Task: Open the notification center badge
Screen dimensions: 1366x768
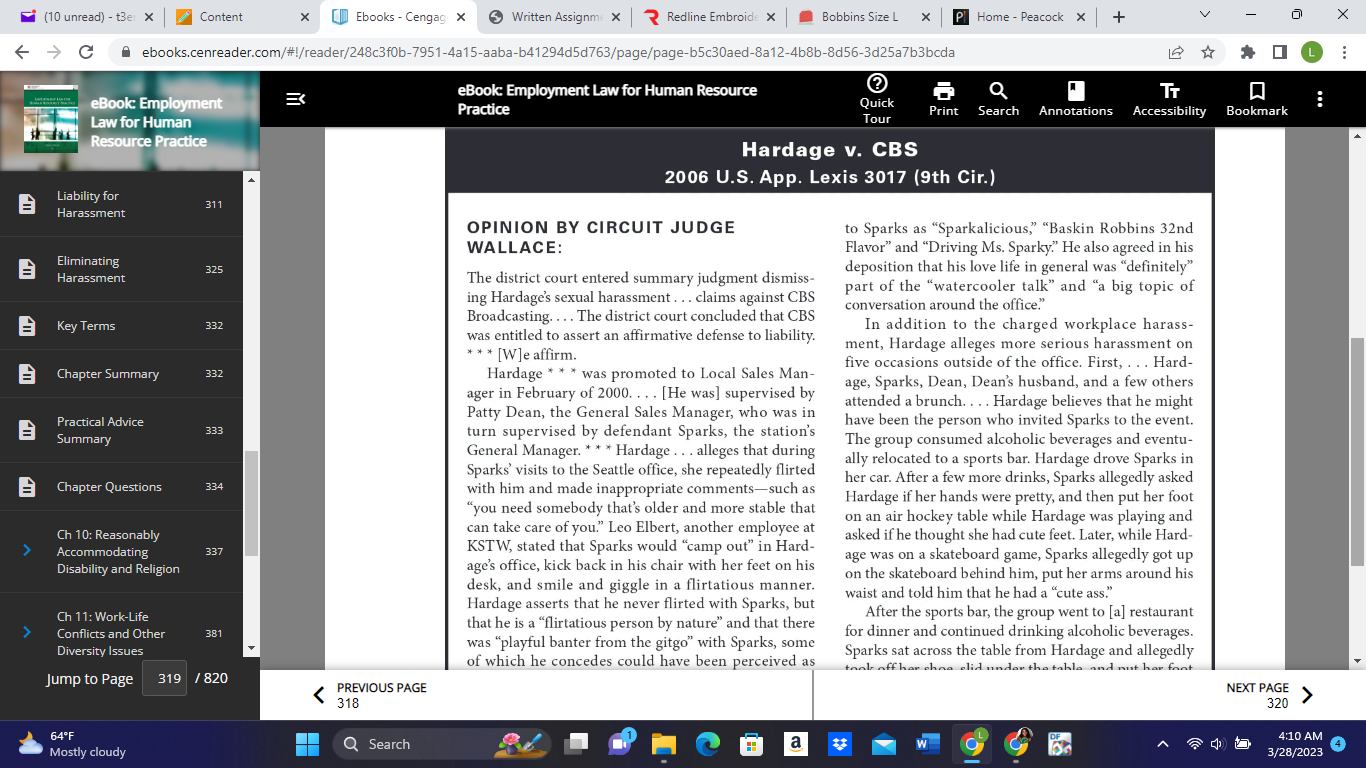Action: coord(1338,744)
